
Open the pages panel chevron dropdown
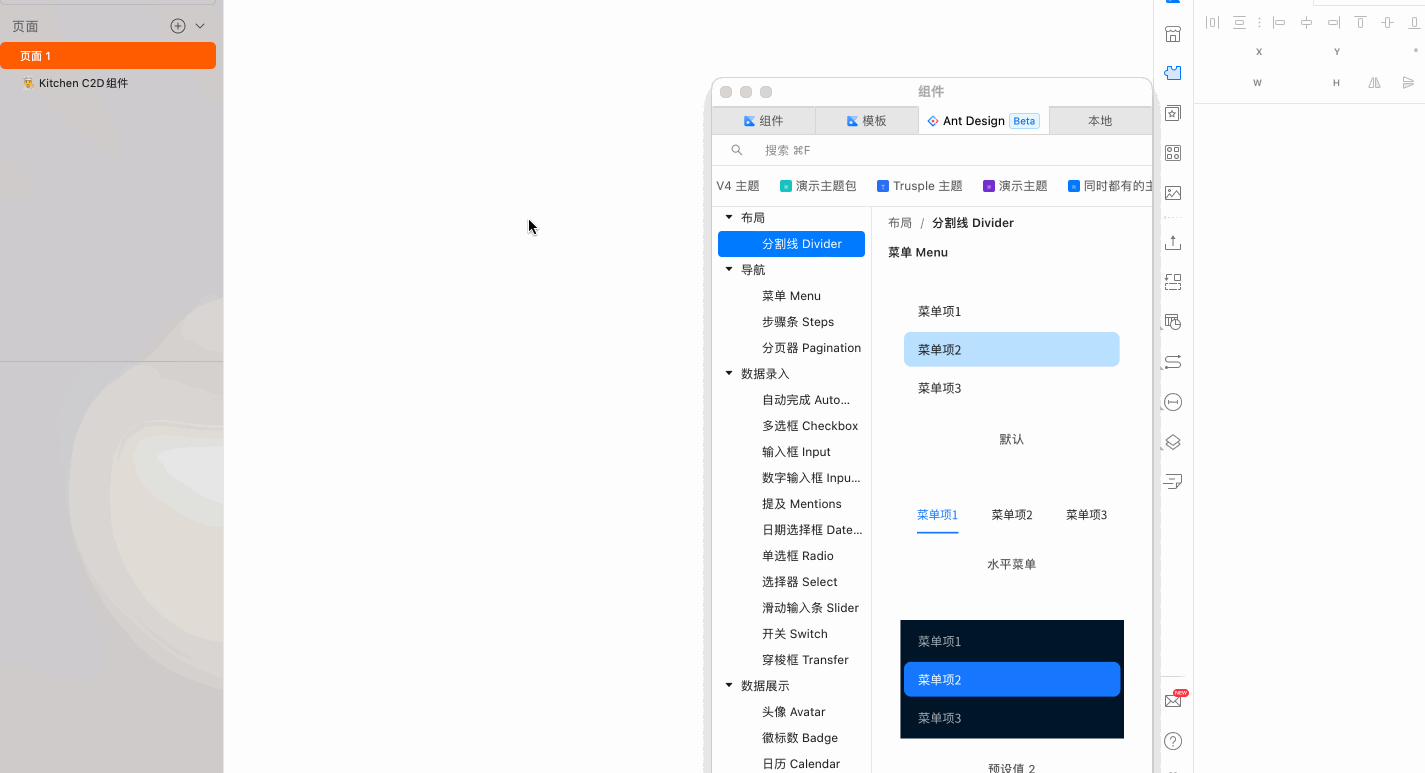point(201,25)
